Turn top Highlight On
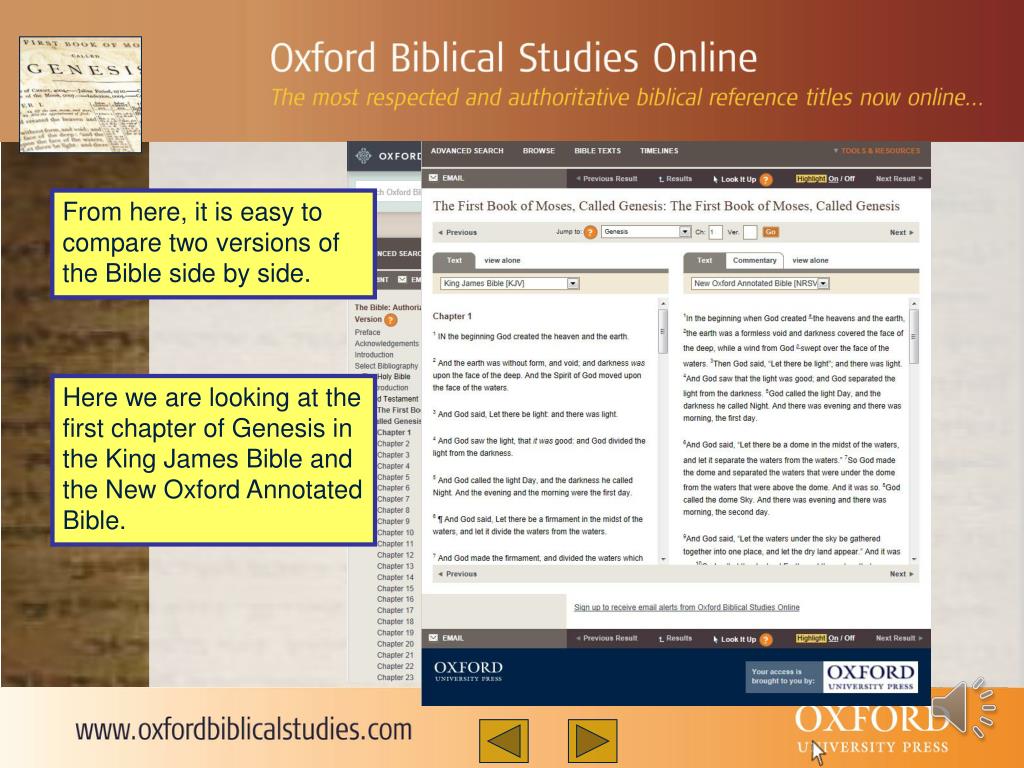 coord(833,178)
